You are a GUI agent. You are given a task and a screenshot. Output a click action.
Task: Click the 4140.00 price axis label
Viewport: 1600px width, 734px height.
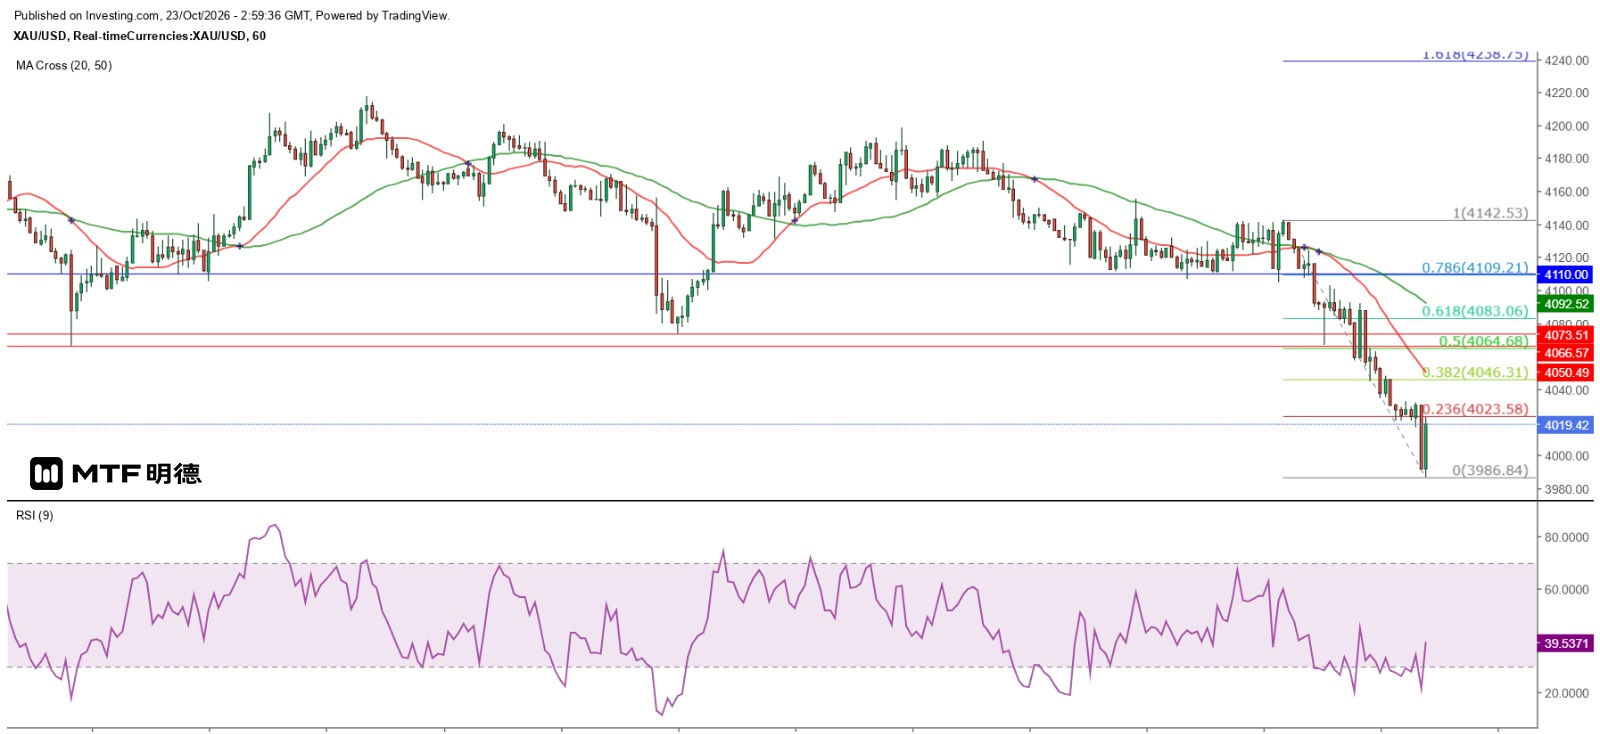point(1567,225)
